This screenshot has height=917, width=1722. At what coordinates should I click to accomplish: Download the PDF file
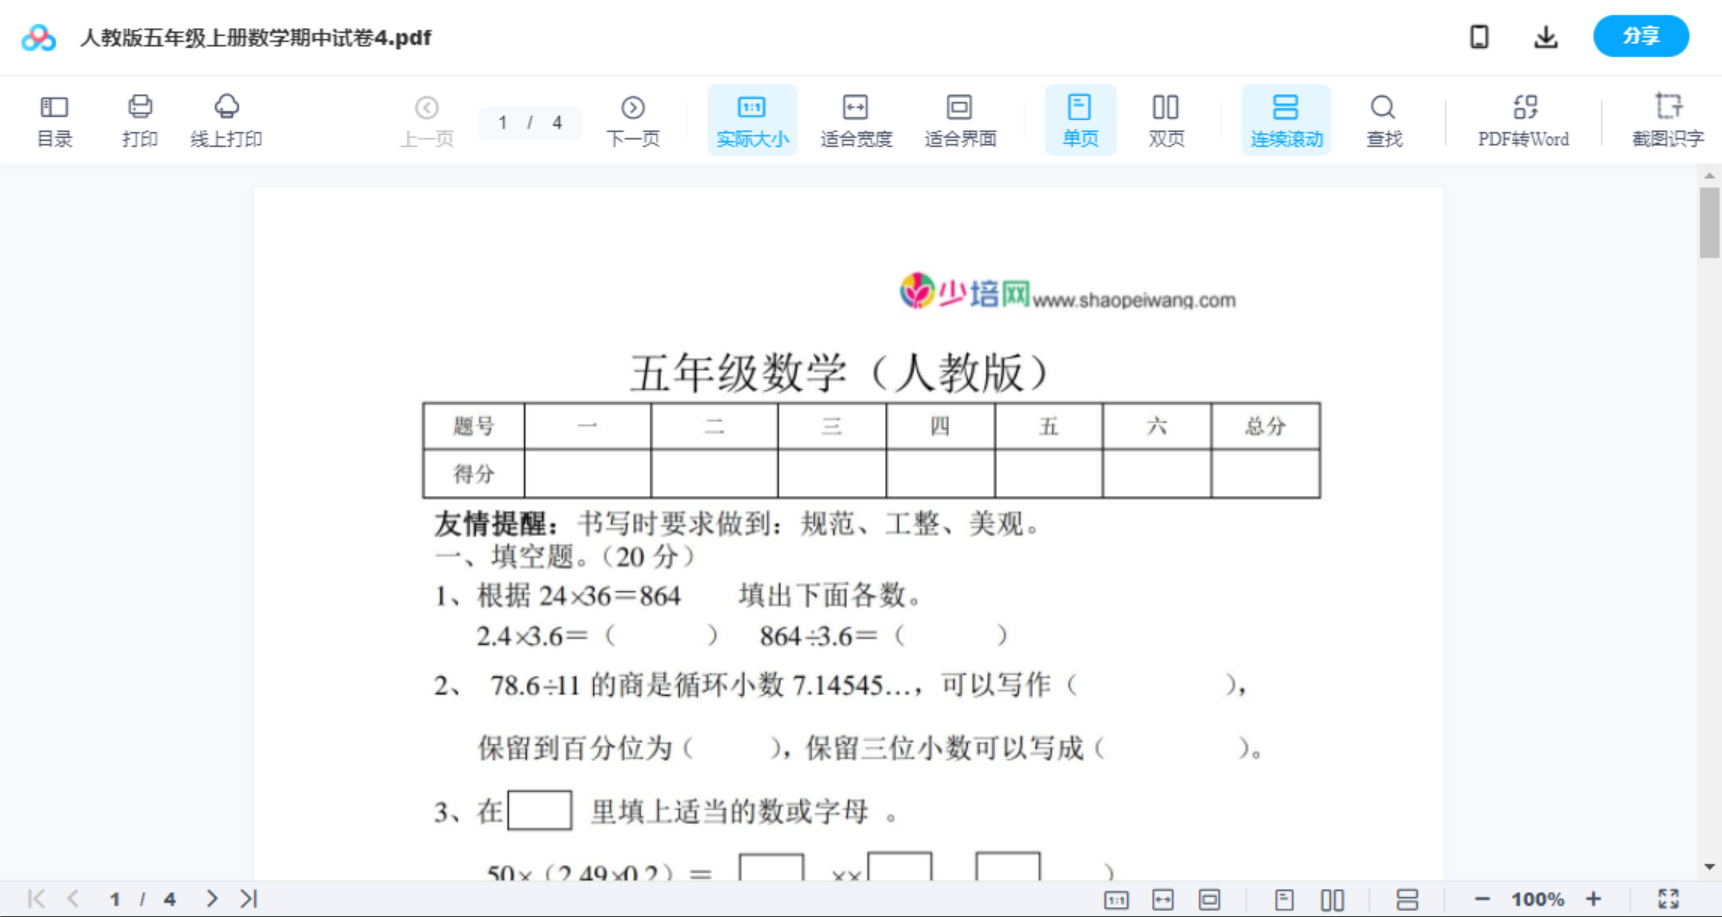click(1546, 37)
